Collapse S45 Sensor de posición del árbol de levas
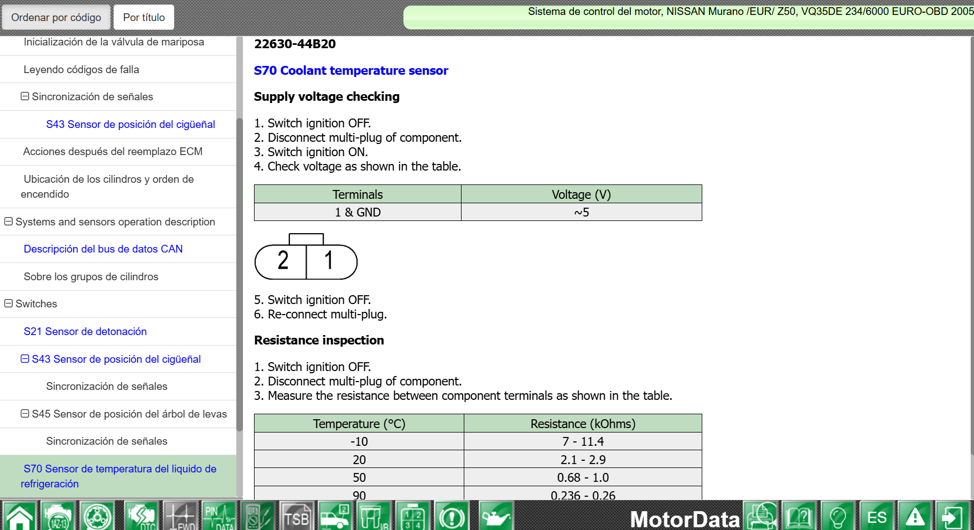 pos(25,413)
